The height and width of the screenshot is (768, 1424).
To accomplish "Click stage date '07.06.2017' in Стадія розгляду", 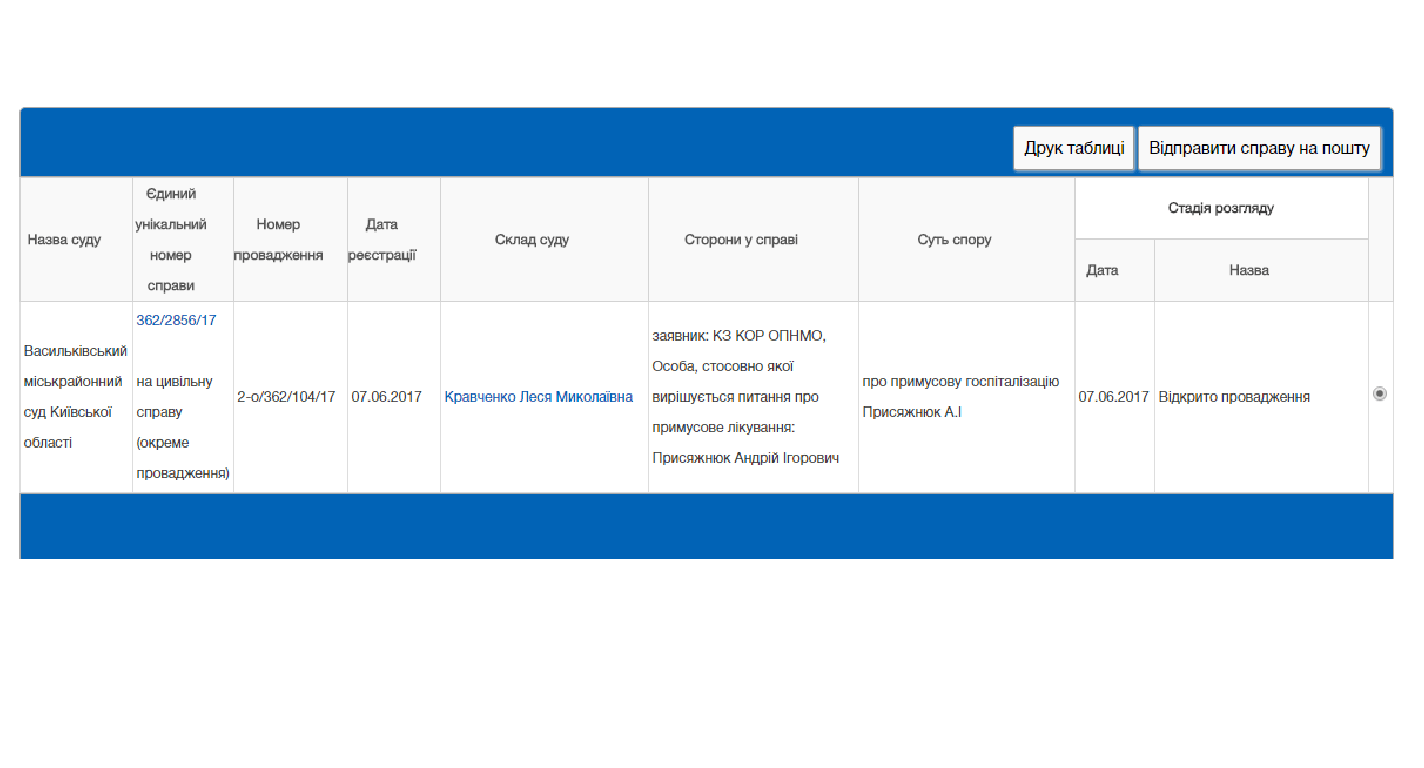I will 1113,397.
